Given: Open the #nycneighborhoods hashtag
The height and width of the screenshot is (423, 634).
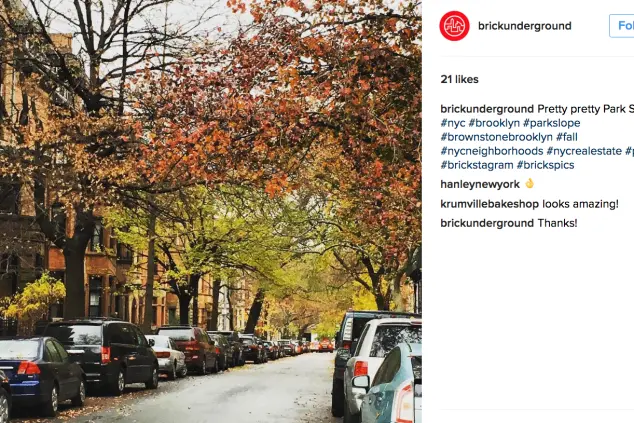Looking at the screenshot, I should coord(492,151).
